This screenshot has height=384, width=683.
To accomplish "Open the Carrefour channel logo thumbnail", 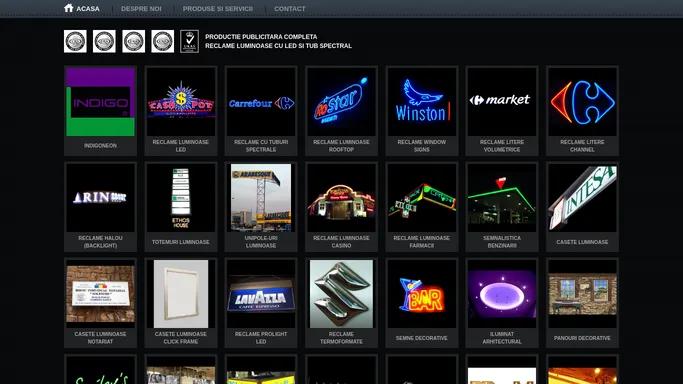I will [x=582, y=101].
